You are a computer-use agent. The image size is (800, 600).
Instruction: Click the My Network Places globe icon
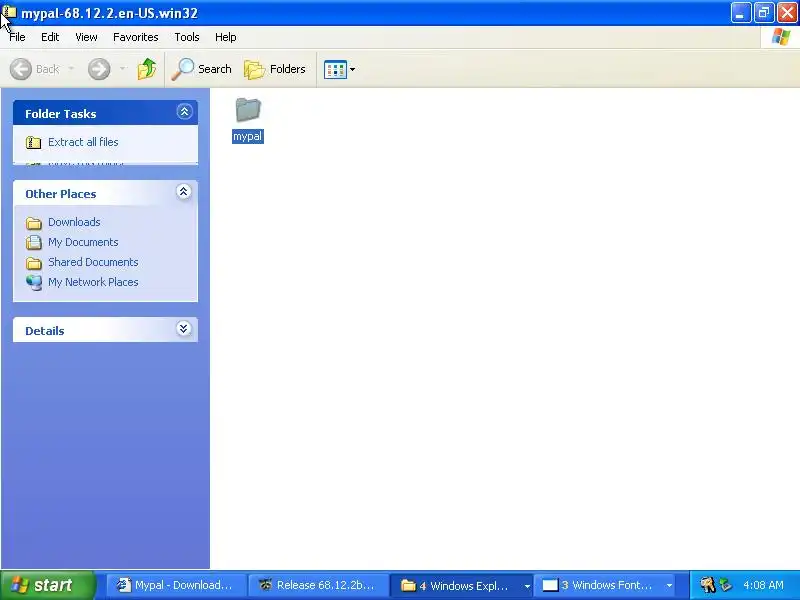point(34,282)
